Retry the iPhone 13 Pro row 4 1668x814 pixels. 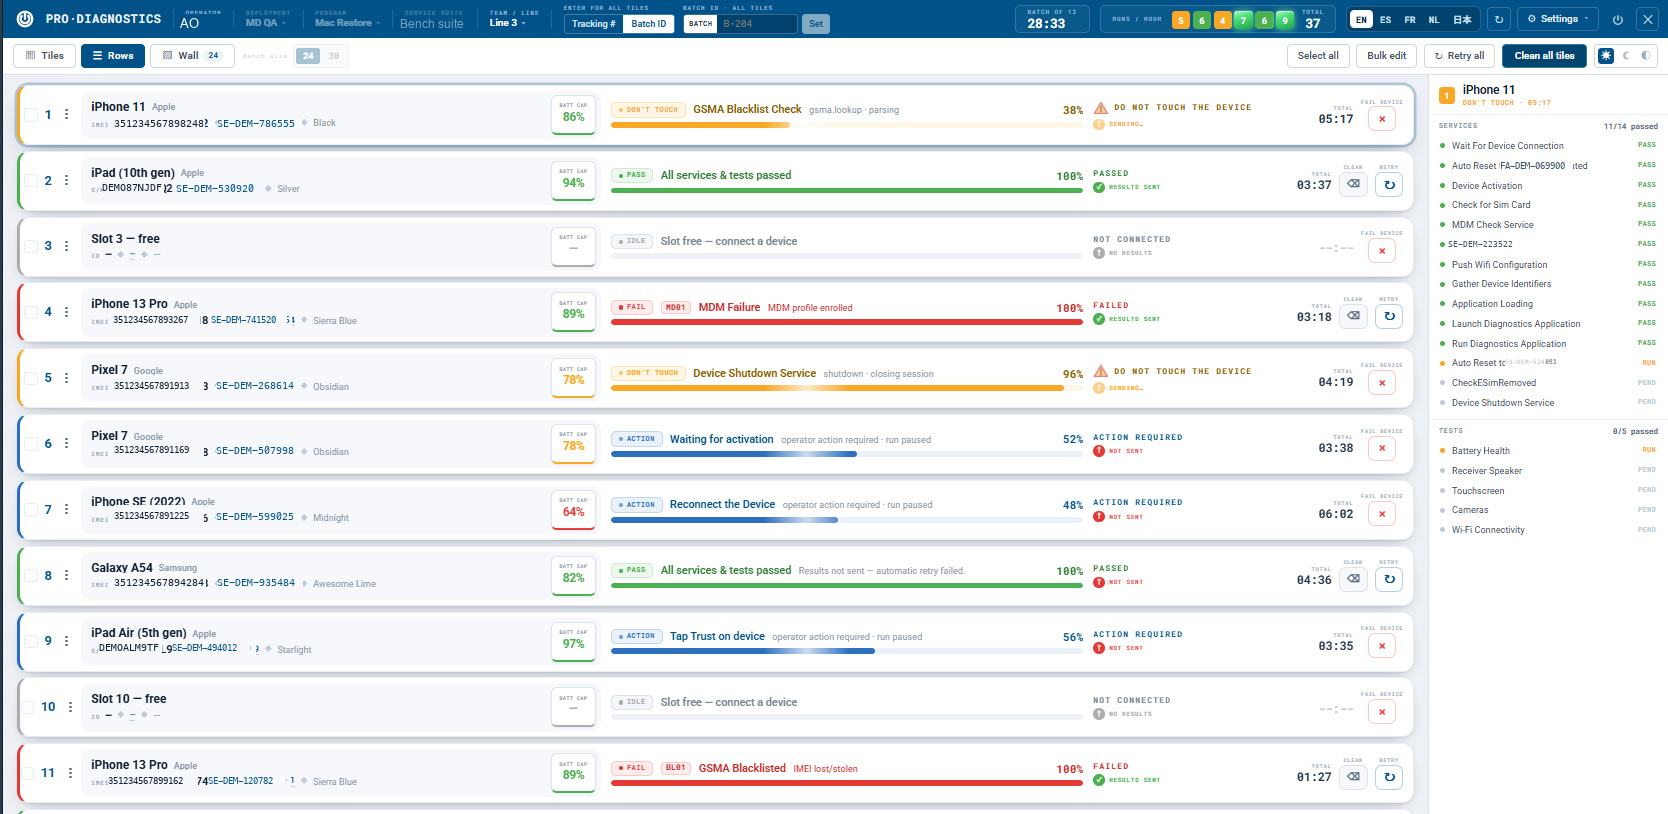pos(1389,316)
